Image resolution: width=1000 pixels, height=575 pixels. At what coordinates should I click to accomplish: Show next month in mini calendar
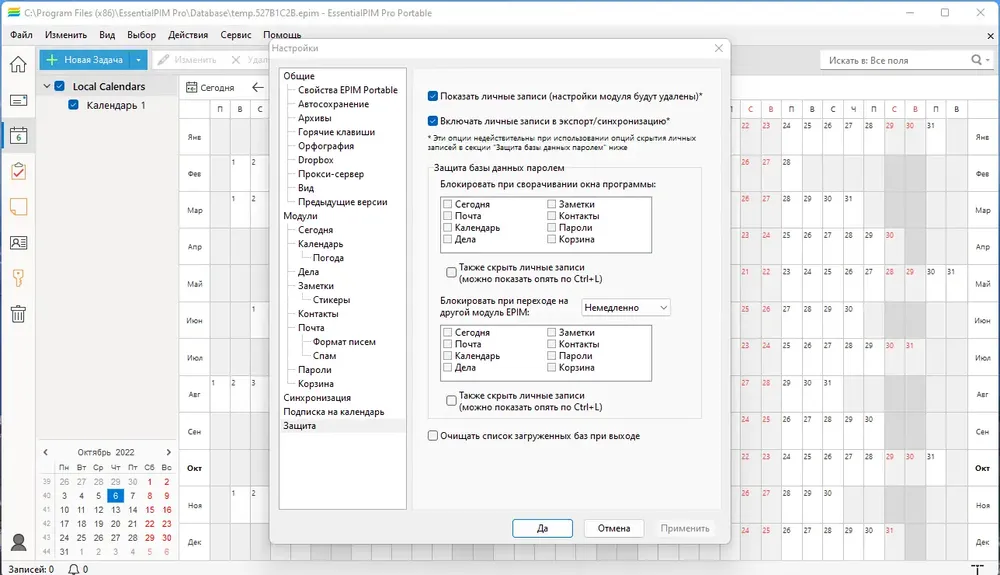pos(168,452)
